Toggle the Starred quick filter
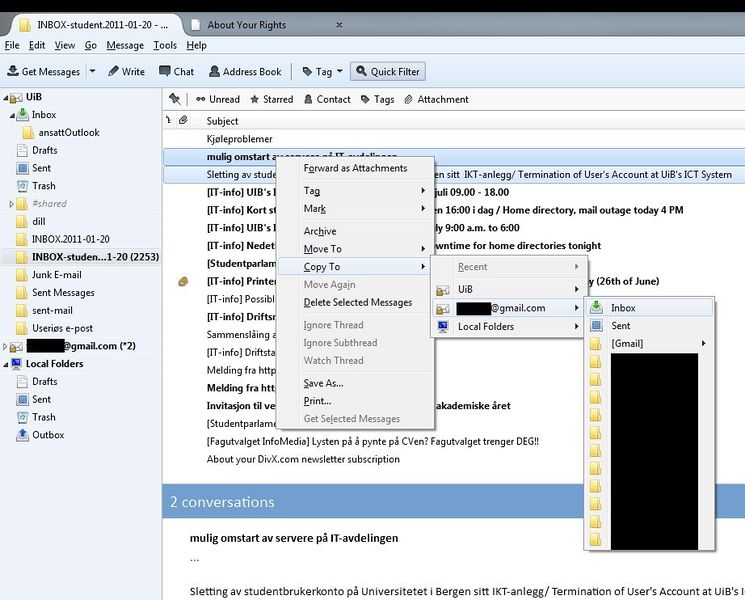This screenshot has width=745, height=600. [x=271, y=99]
